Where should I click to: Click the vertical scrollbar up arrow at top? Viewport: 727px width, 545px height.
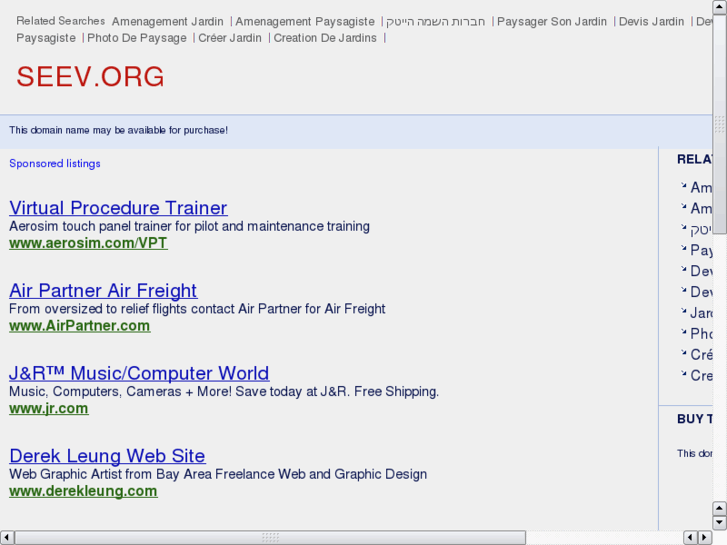tap(720, 7)
